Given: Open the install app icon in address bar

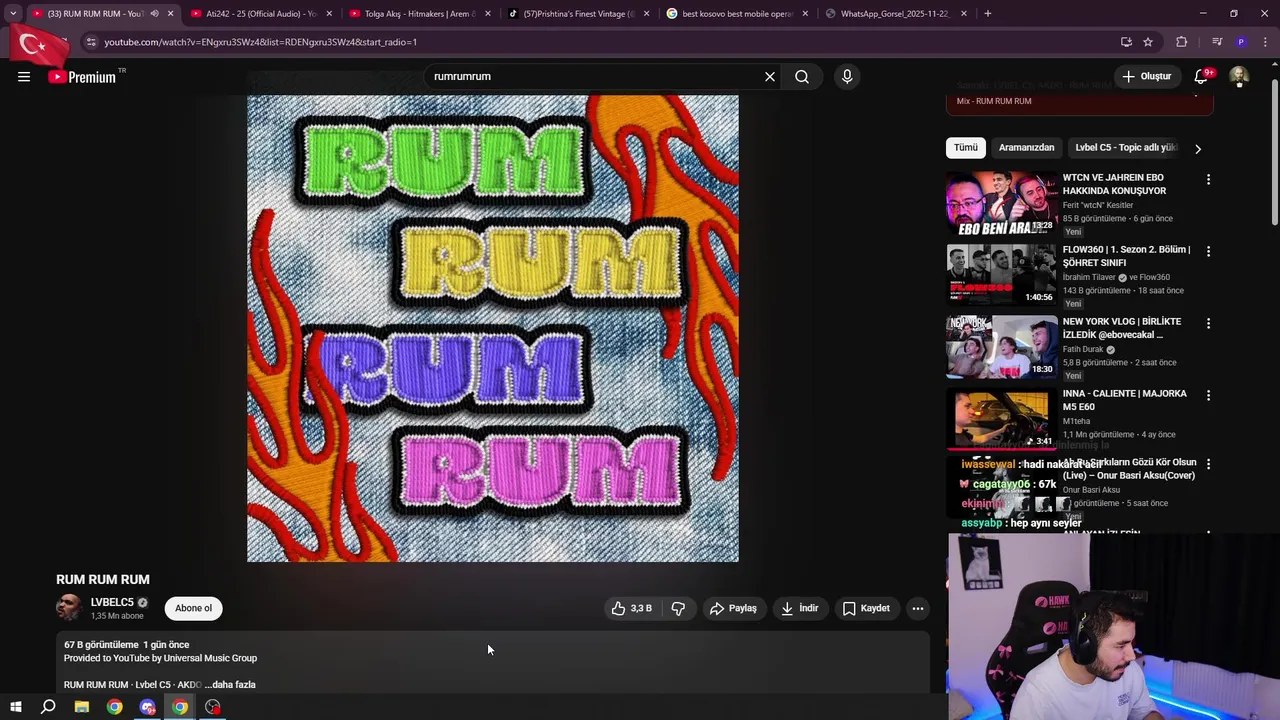Looking at the screenshot, I should pyautogui.click(x=1126, y=42).
